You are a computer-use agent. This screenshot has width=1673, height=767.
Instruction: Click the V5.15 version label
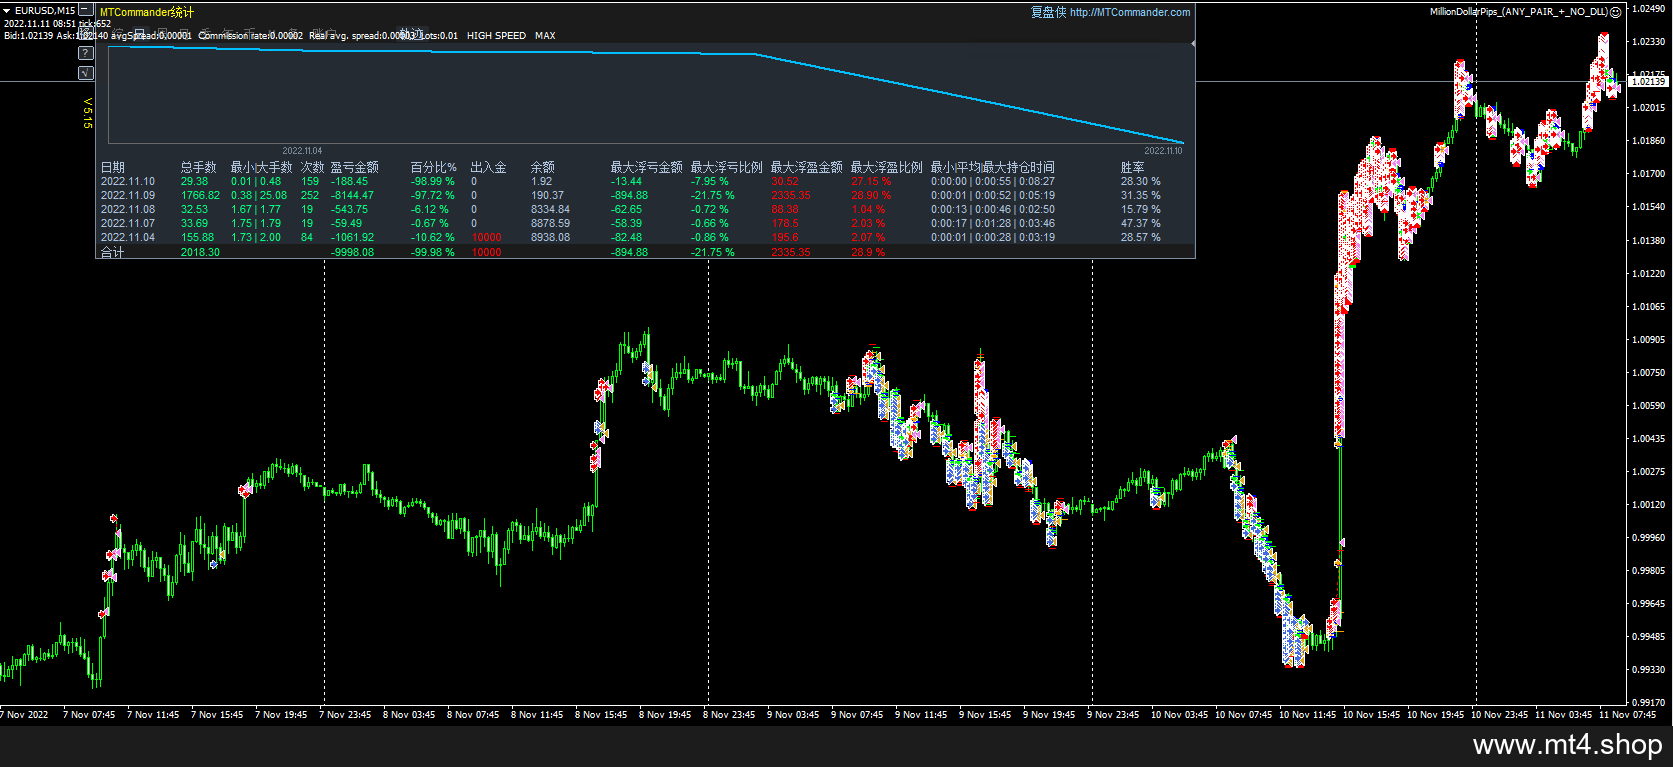click(87, 113)
